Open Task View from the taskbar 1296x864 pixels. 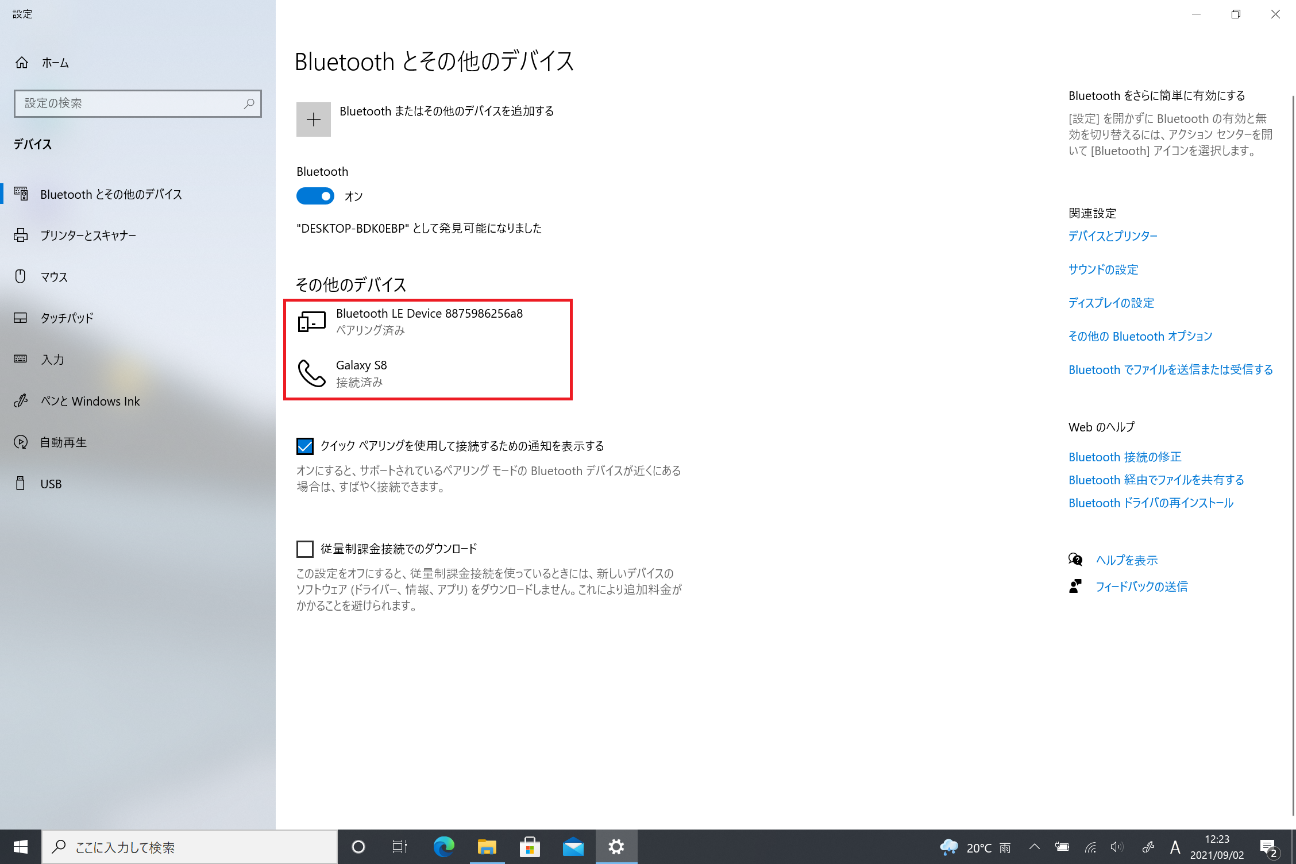tap(399, 847)
